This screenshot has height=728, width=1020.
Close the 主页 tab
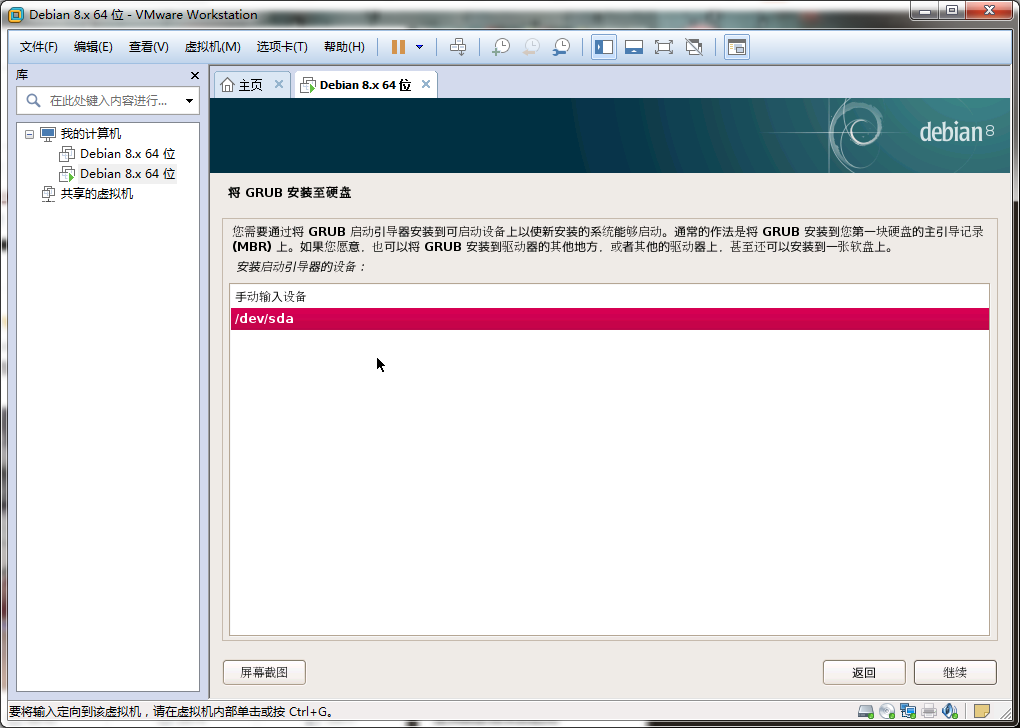278,84
